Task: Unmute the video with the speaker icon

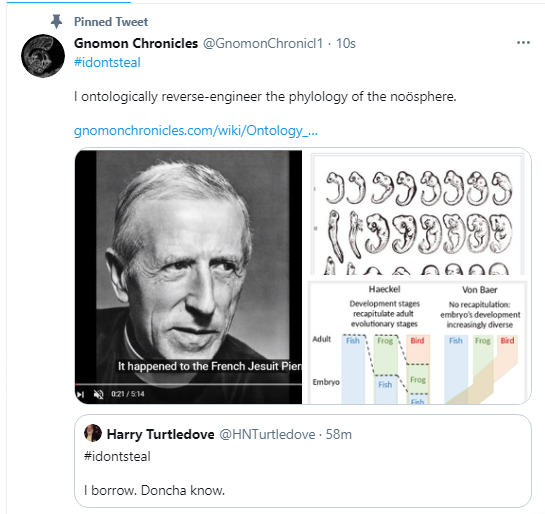Action: 99,394
